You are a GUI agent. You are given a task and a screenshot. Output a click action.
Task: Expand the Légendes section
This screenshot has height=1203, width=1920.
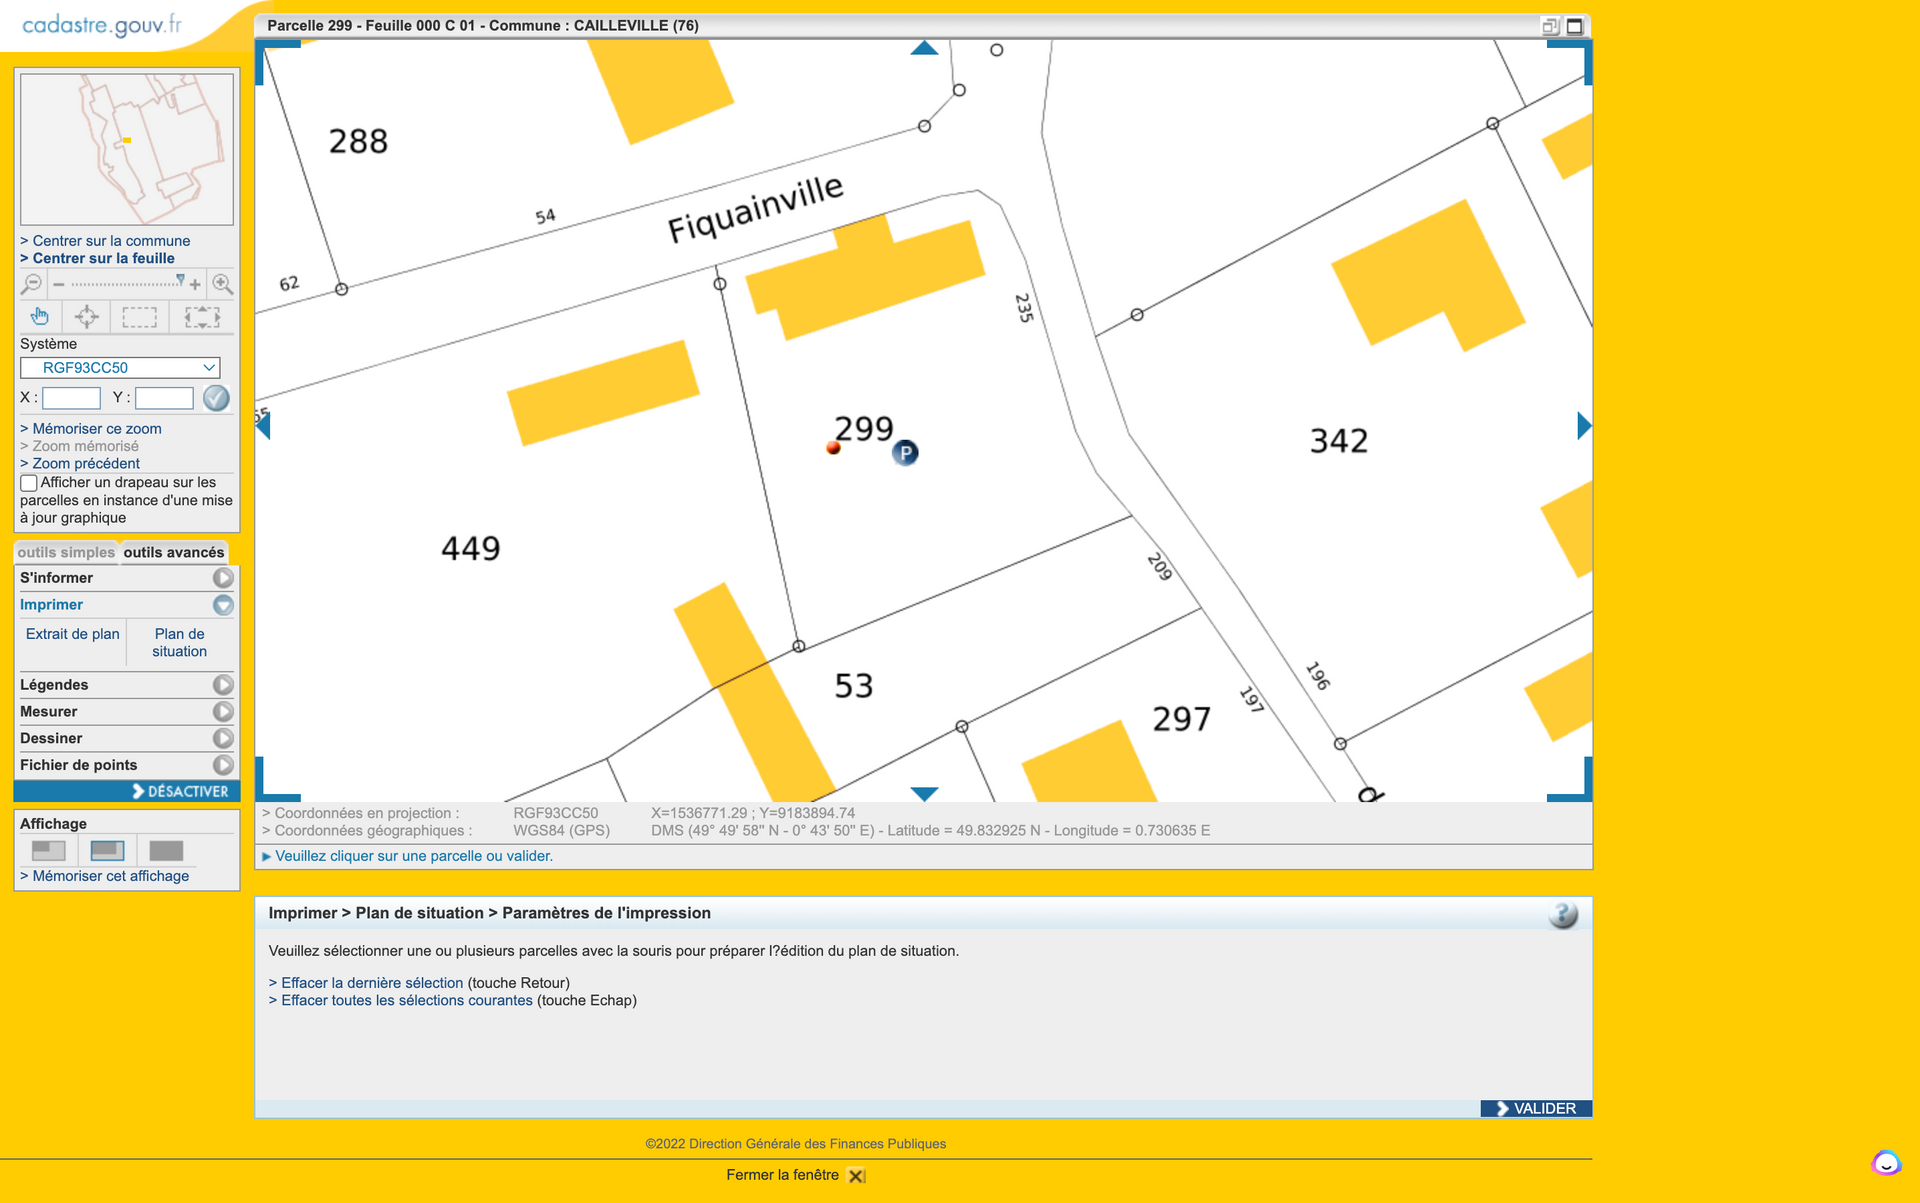pyautogui.click(x=223, y=685)
